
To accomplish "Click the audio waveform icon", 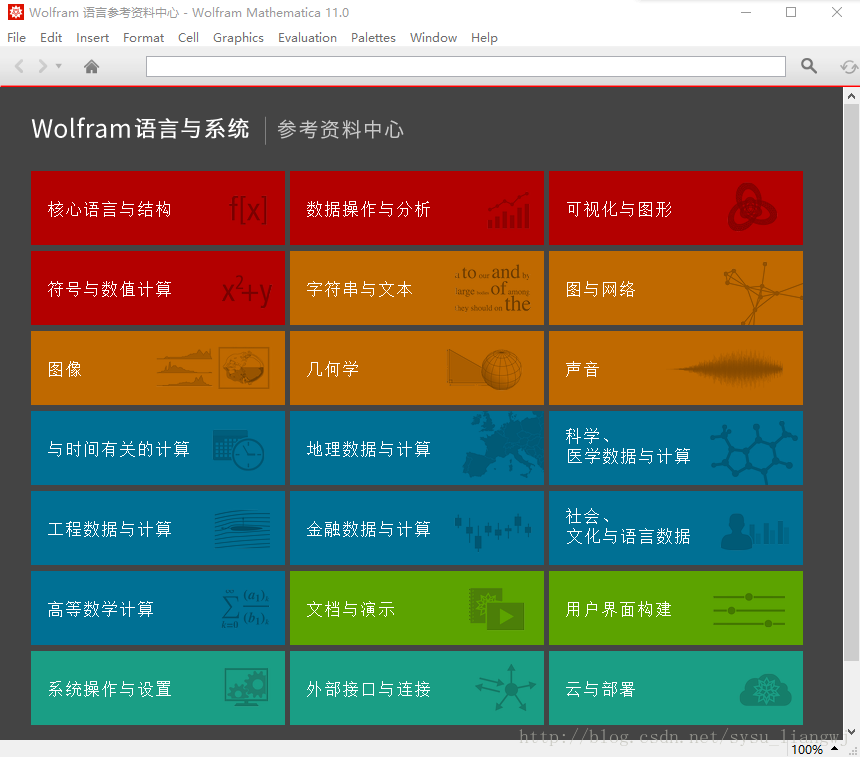I will pos(727,369).
